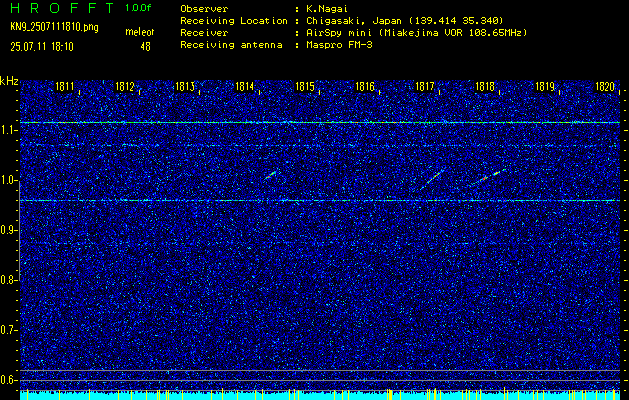Select the file name KN9_2507111810.png
Viewport: 629px width, 400px height.
pyautogui.click(x=54, y=27)
